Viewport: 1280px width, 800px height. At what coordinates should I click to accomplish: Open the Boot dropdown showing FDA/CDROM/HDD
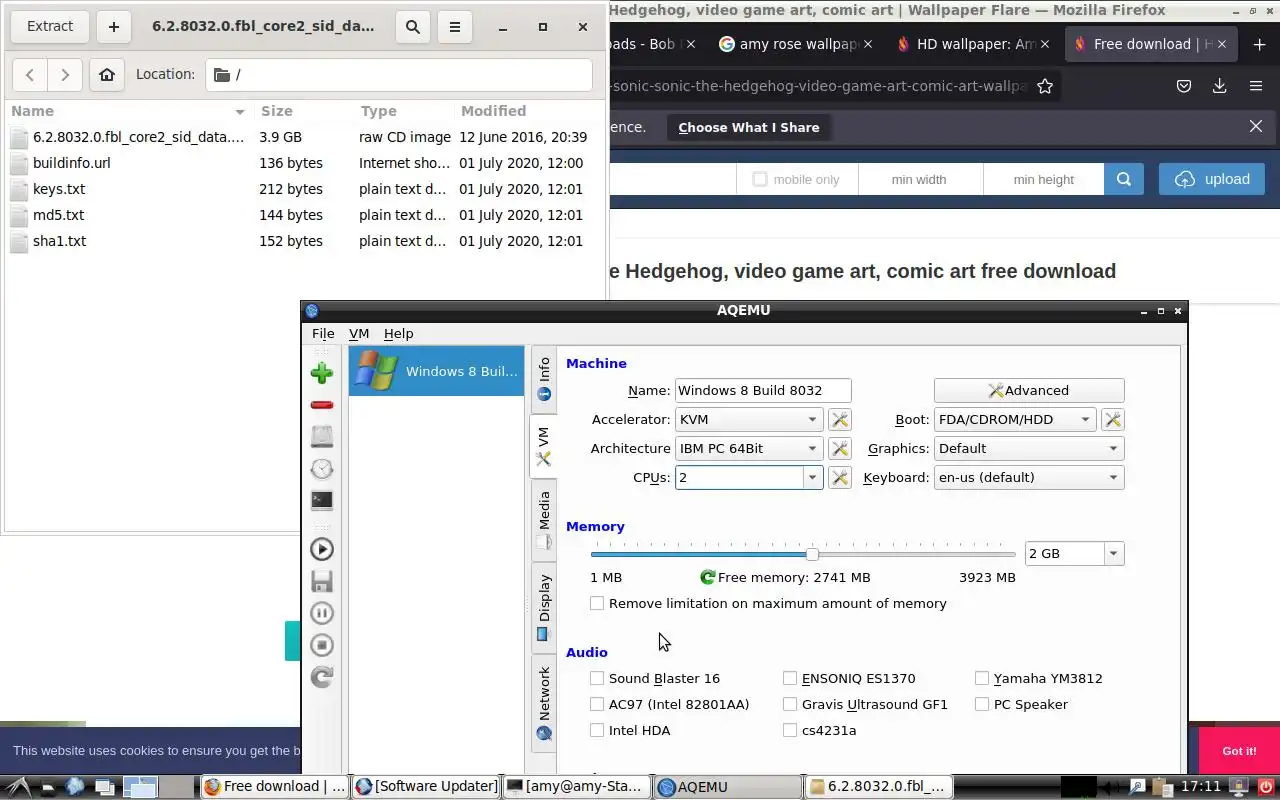1015,419
